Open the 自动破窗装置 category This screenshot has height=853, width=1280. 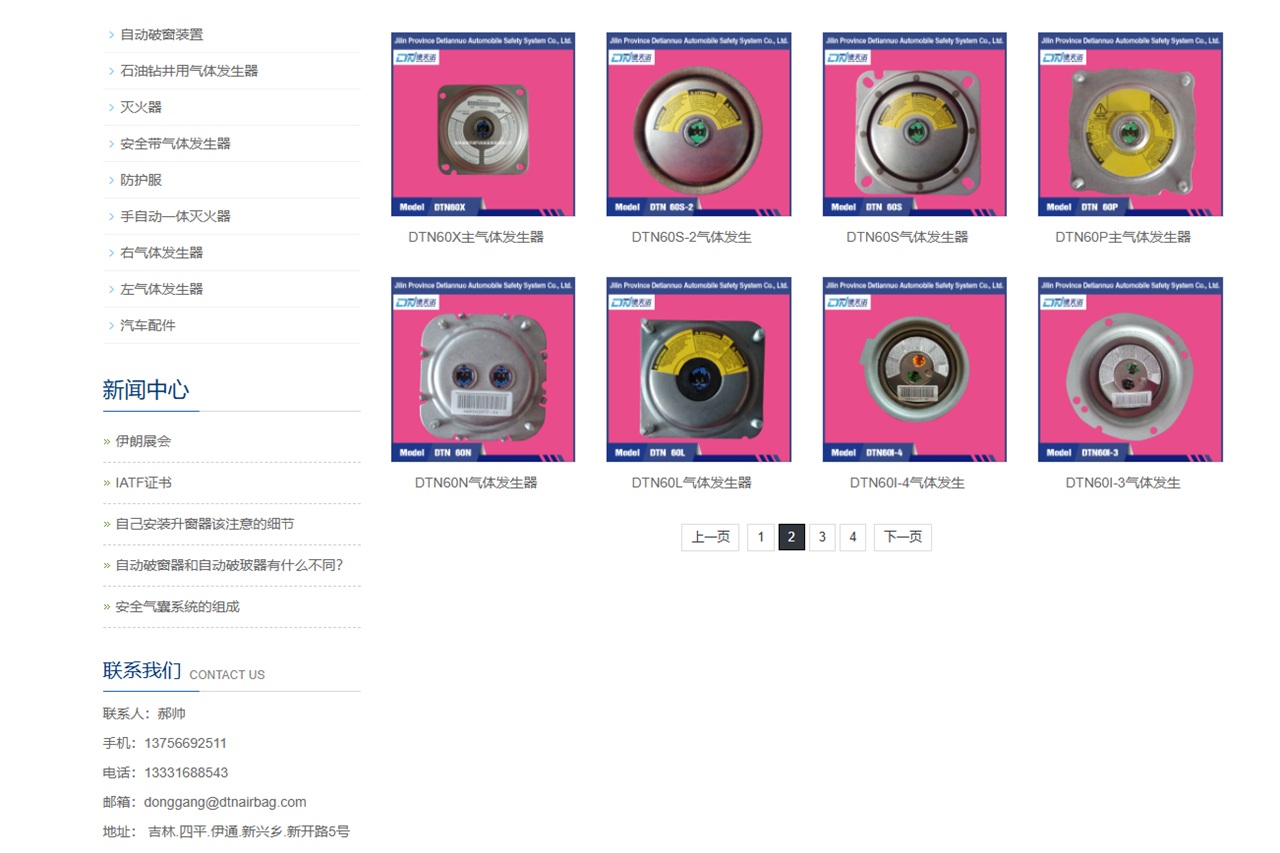pos(162,34)
